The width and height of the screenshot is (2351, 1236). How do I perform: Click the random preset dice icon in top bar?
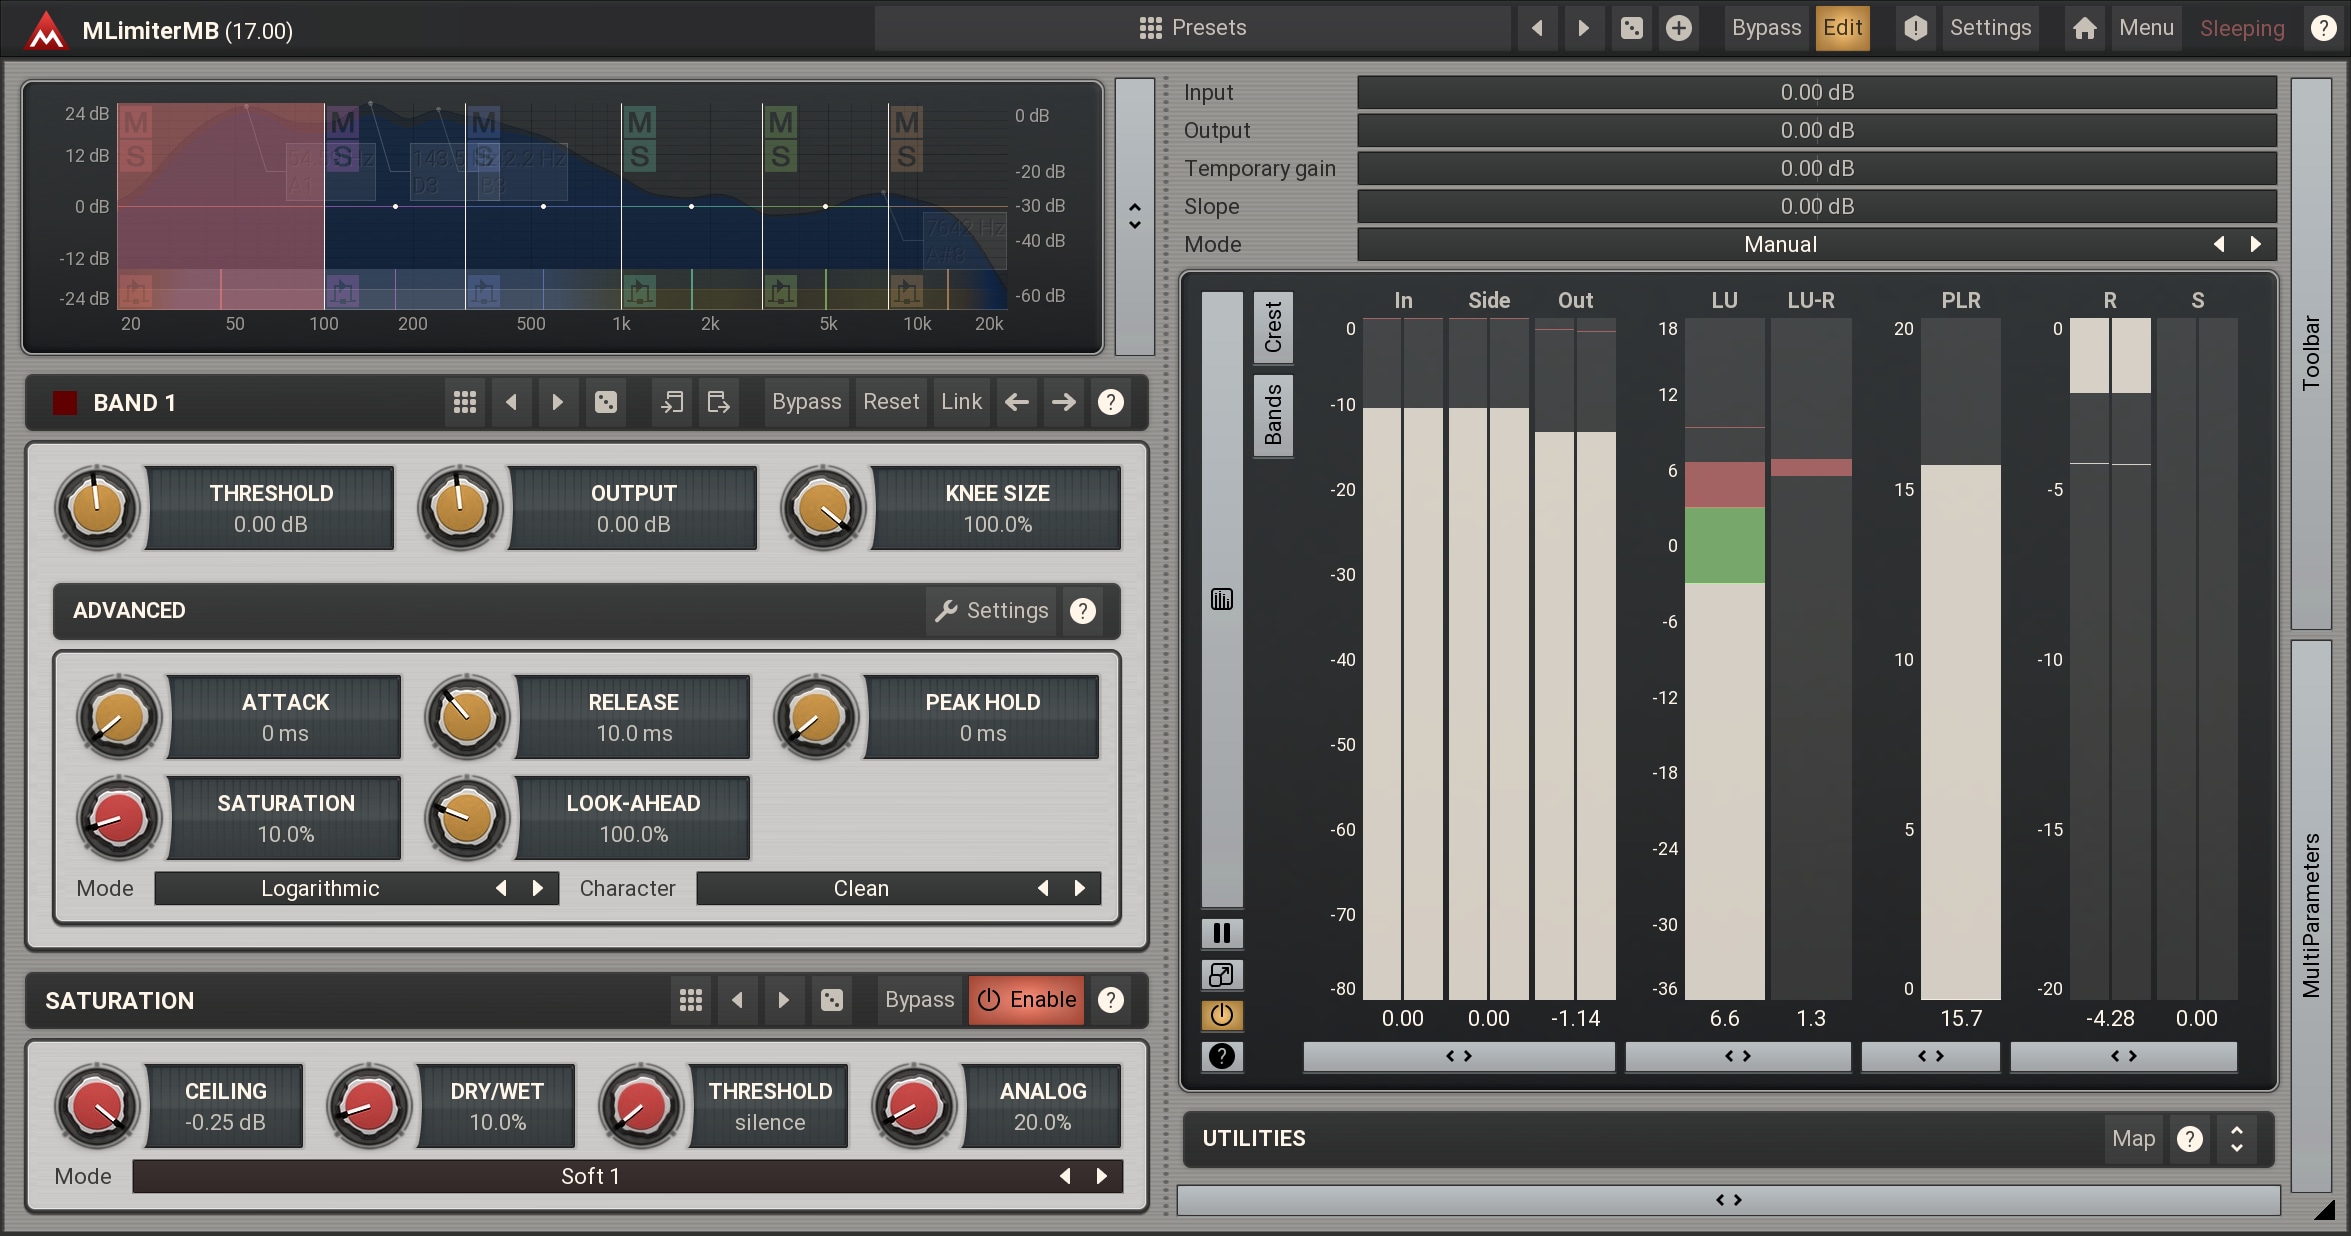pyautogui.click(x=1631, y=28)
